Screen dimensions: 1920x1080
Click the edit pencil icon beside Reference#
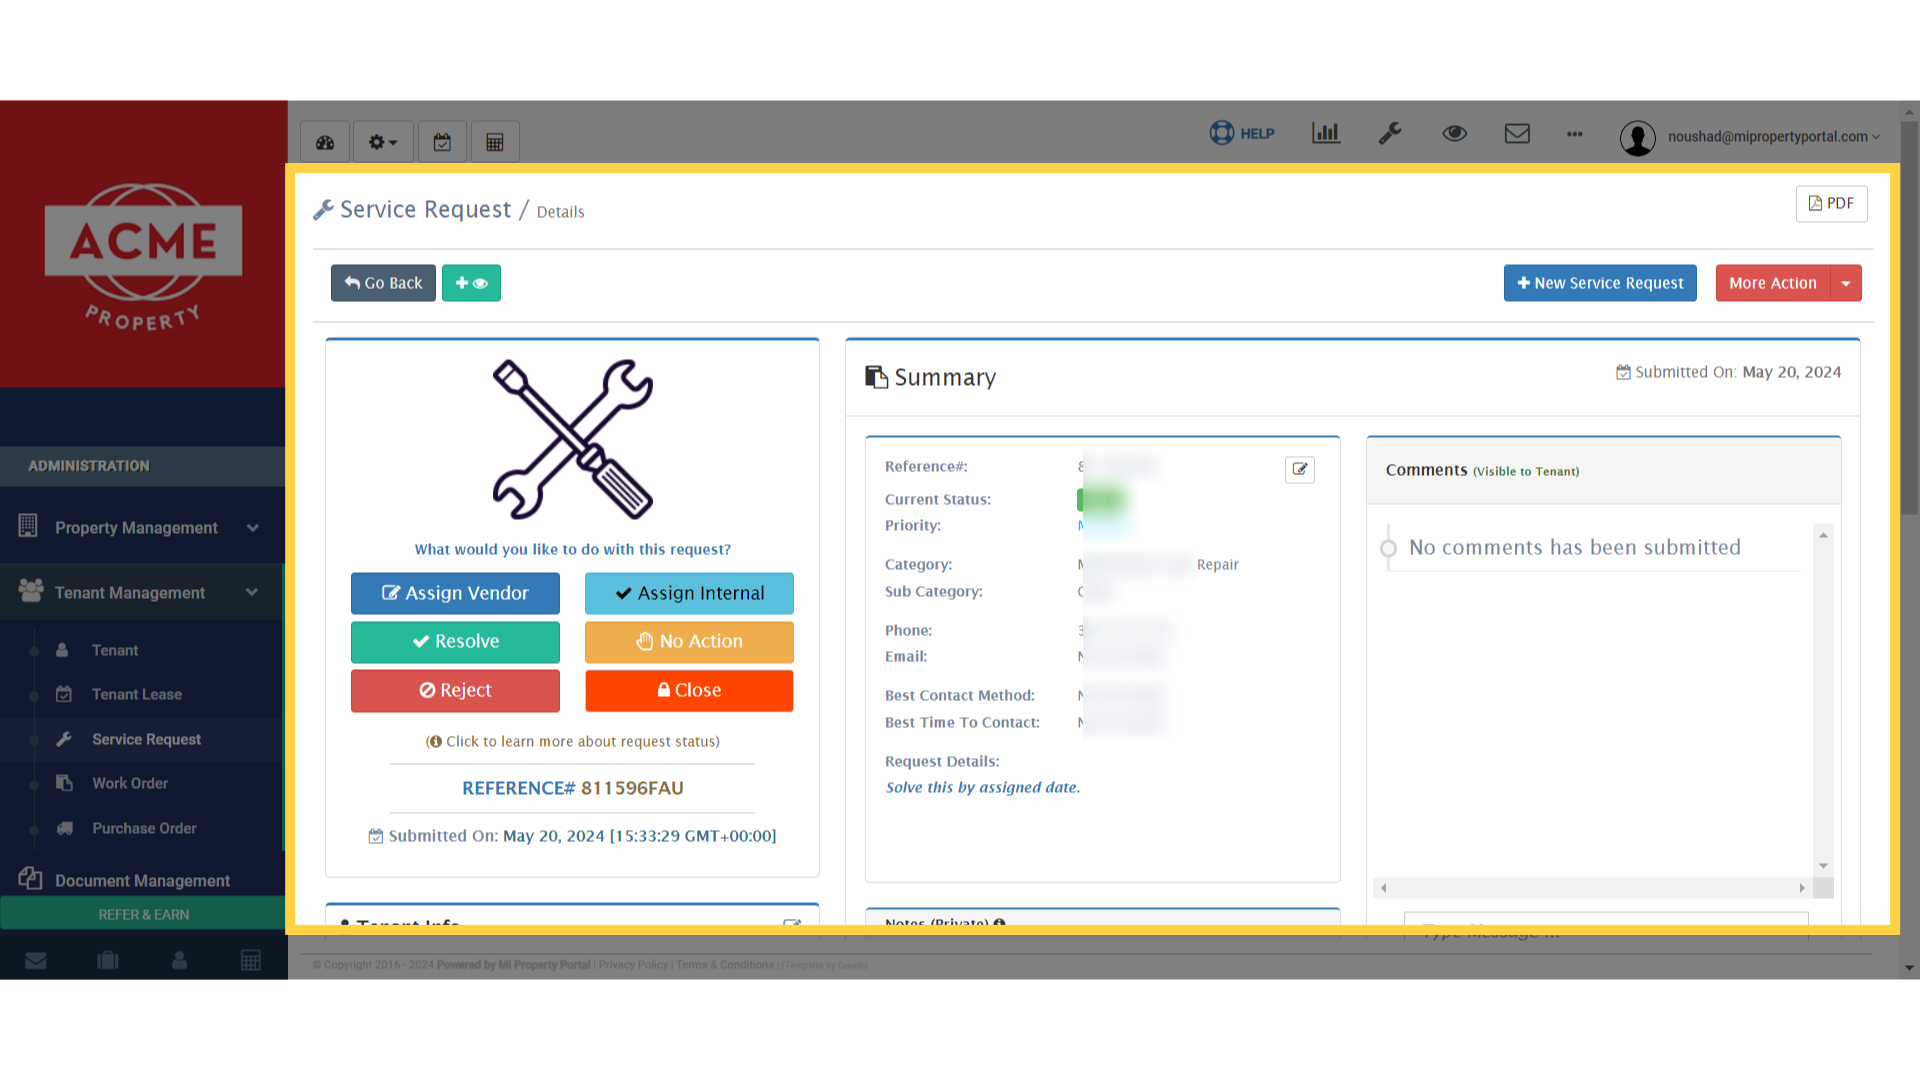(x=1299, y=469)
